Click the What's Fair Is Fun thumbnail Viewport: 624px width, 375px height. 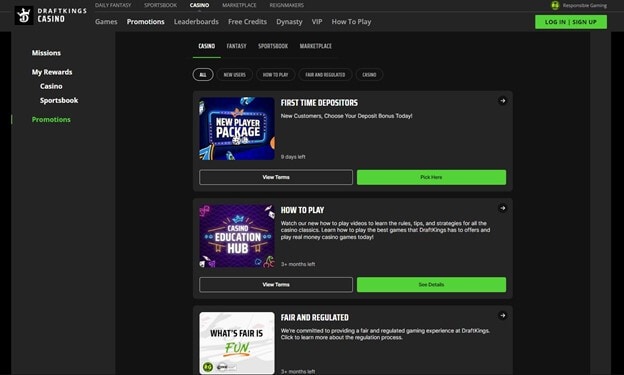pos(237,343)
